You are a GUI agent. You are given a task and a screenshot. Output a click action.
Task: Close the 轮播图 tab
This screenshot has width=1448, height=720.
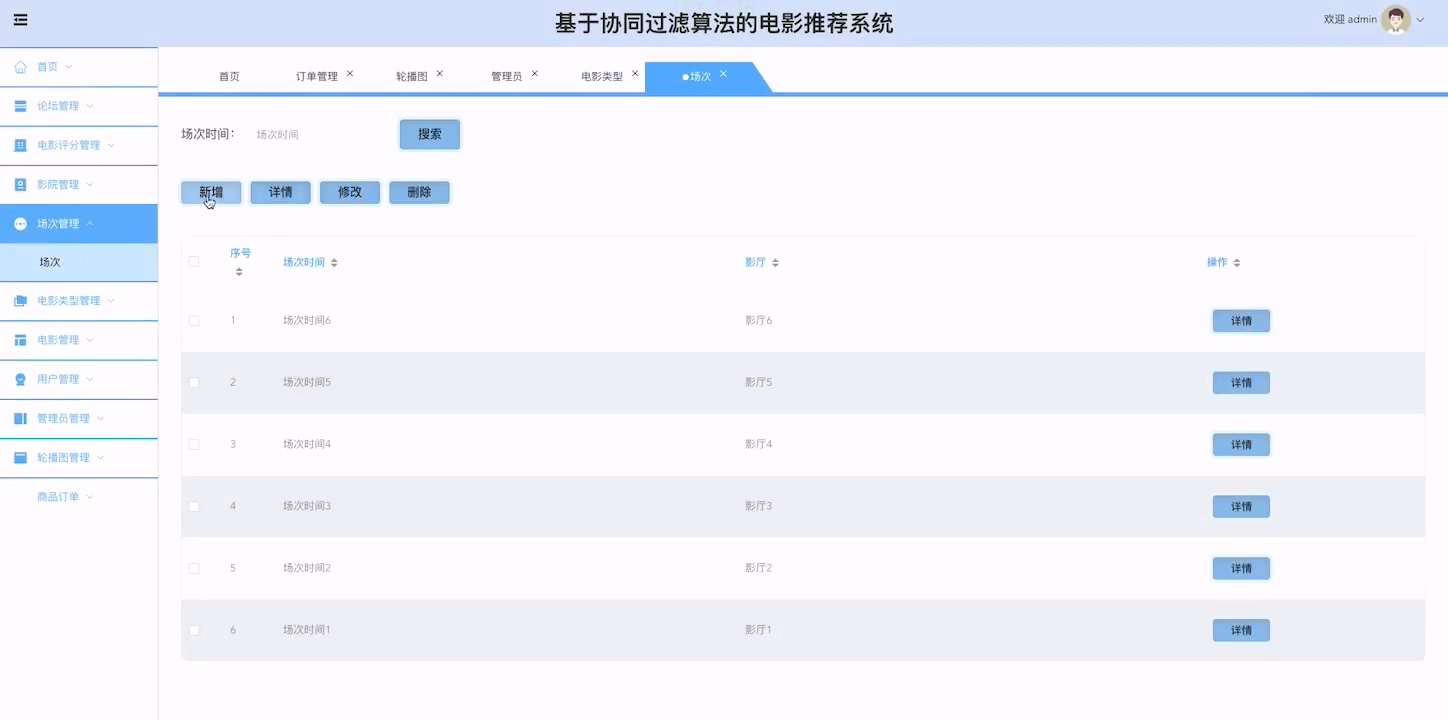pos(440,73)
